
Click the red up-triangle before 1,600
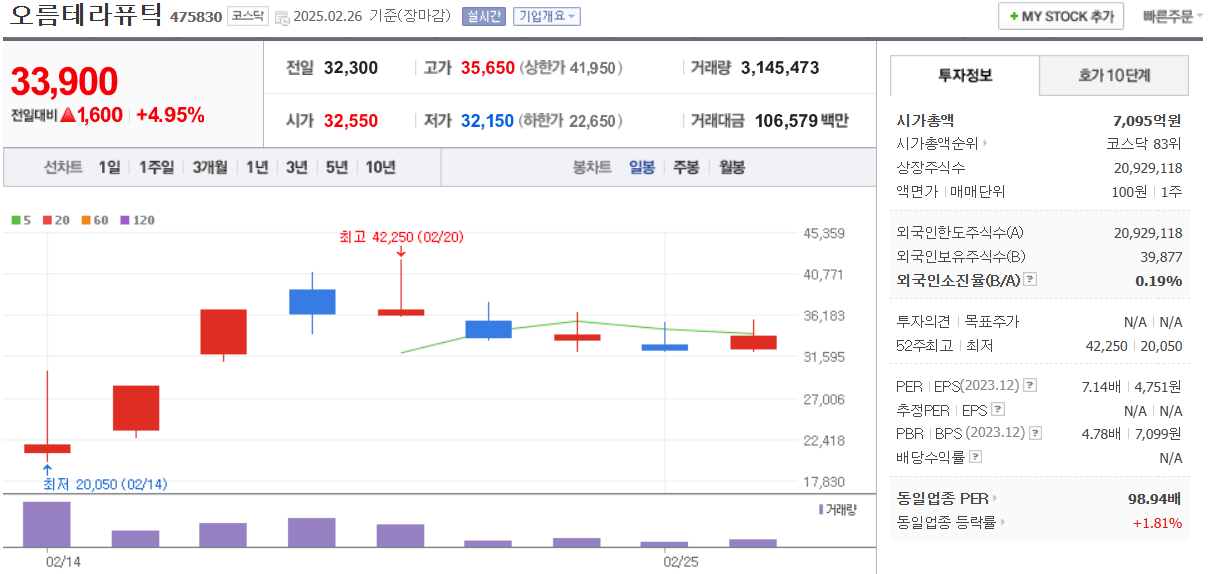click(68, 115)
